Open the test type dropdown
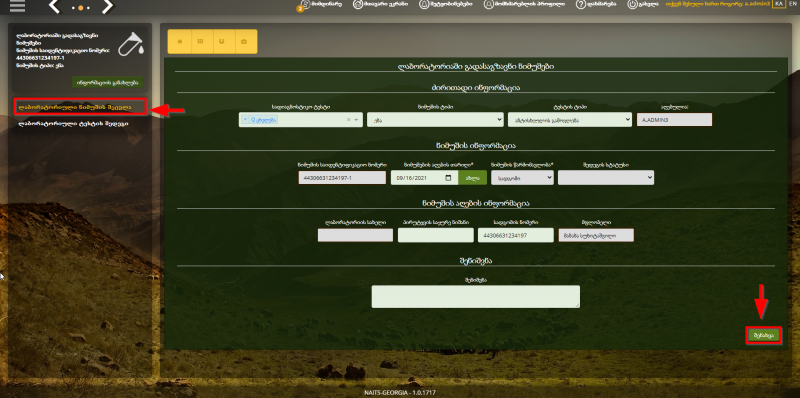Image resolution: width=800 pixels, height=398 pixels. 570,119
